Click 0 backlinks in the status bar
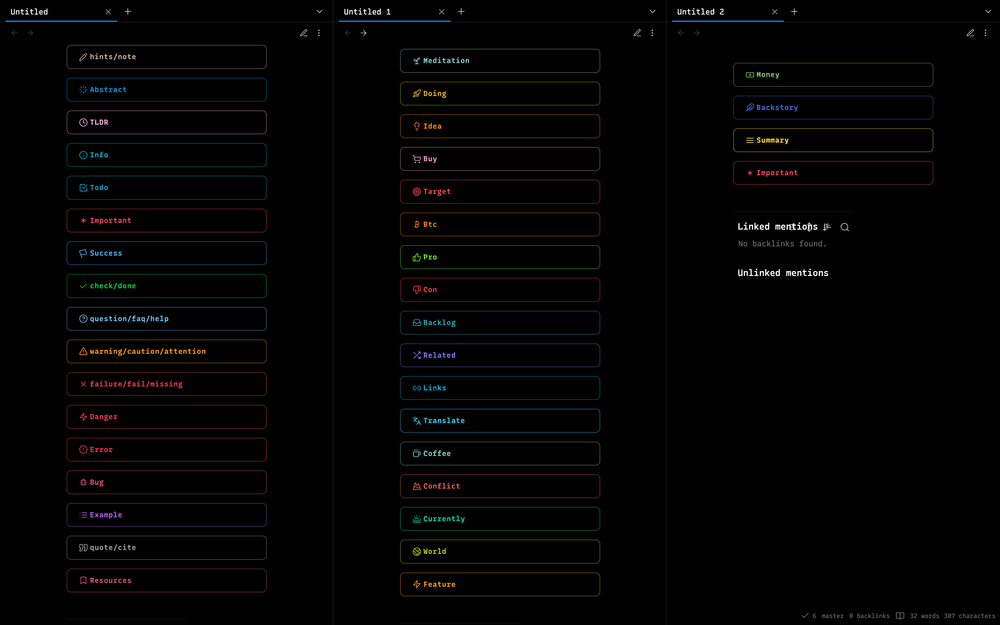The width and height of the screenshot is (1000, 625). point(869,616)
